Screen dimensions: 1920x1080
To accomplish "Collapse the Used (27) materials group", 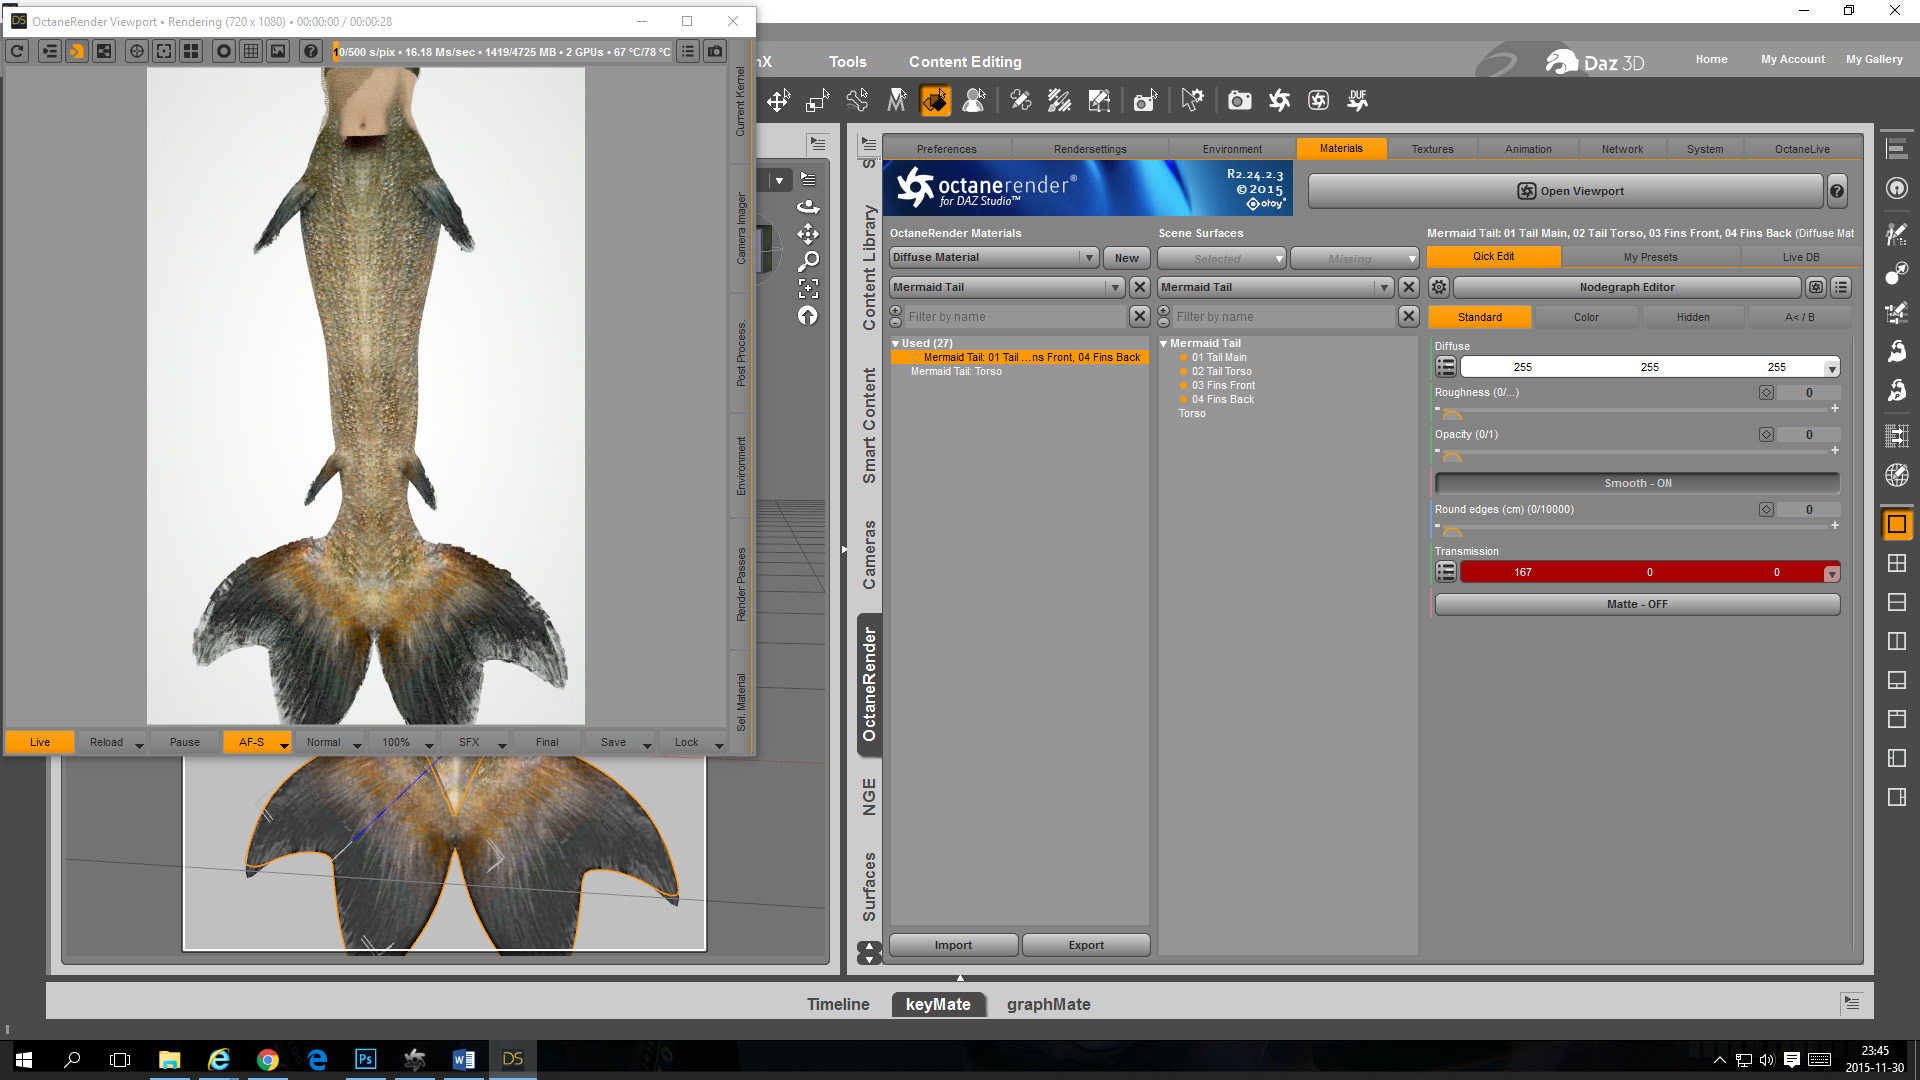I will (896, 343).
